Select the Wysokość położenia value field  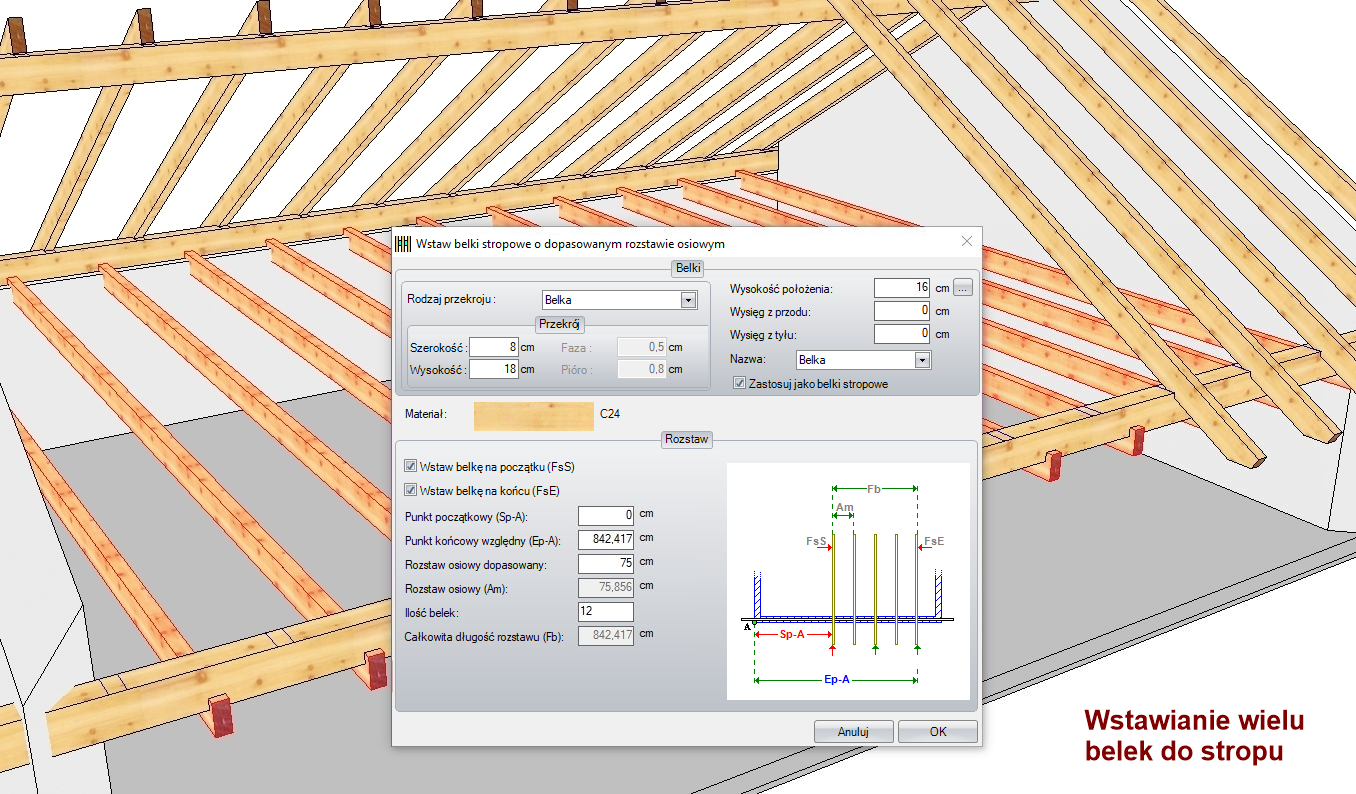901,288
